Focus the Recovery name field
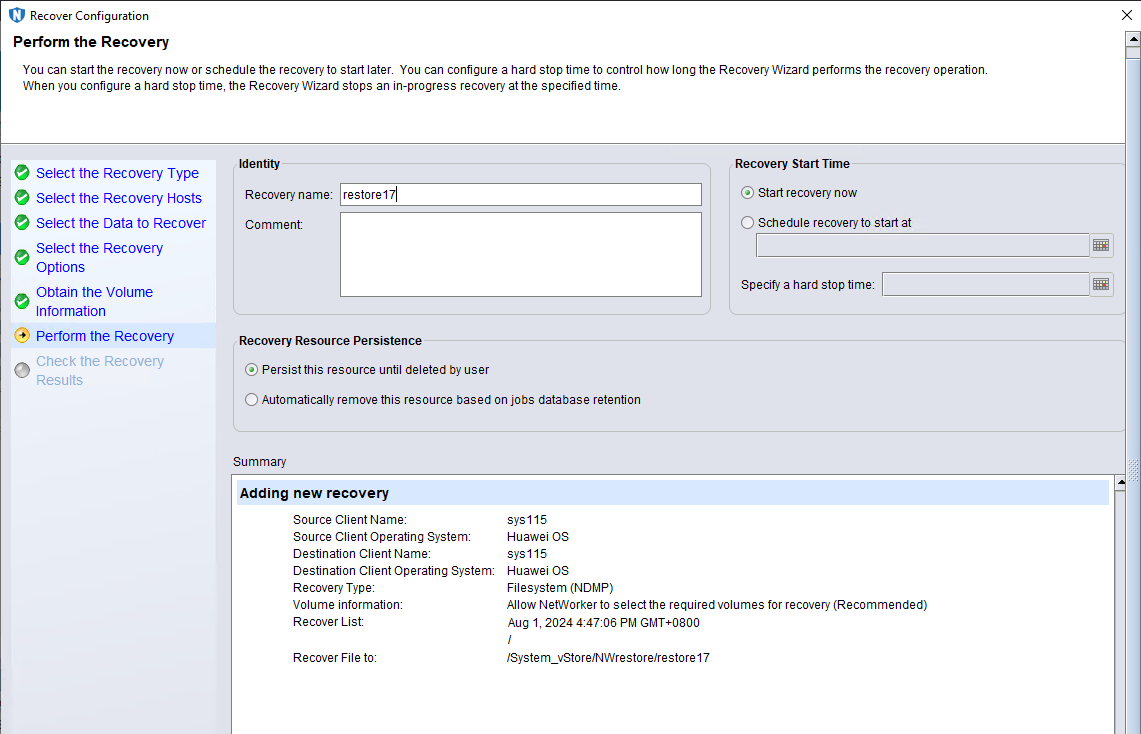1141x734 pixels. pos(521,194)
